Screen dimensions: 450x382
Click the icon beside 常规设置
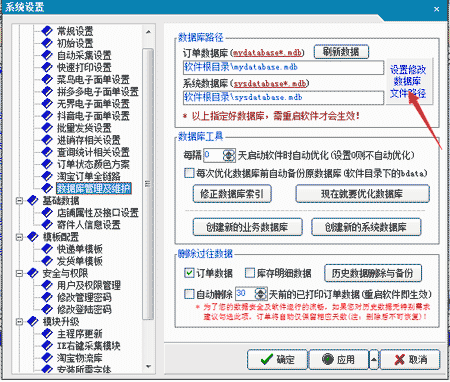coord(47,31)
